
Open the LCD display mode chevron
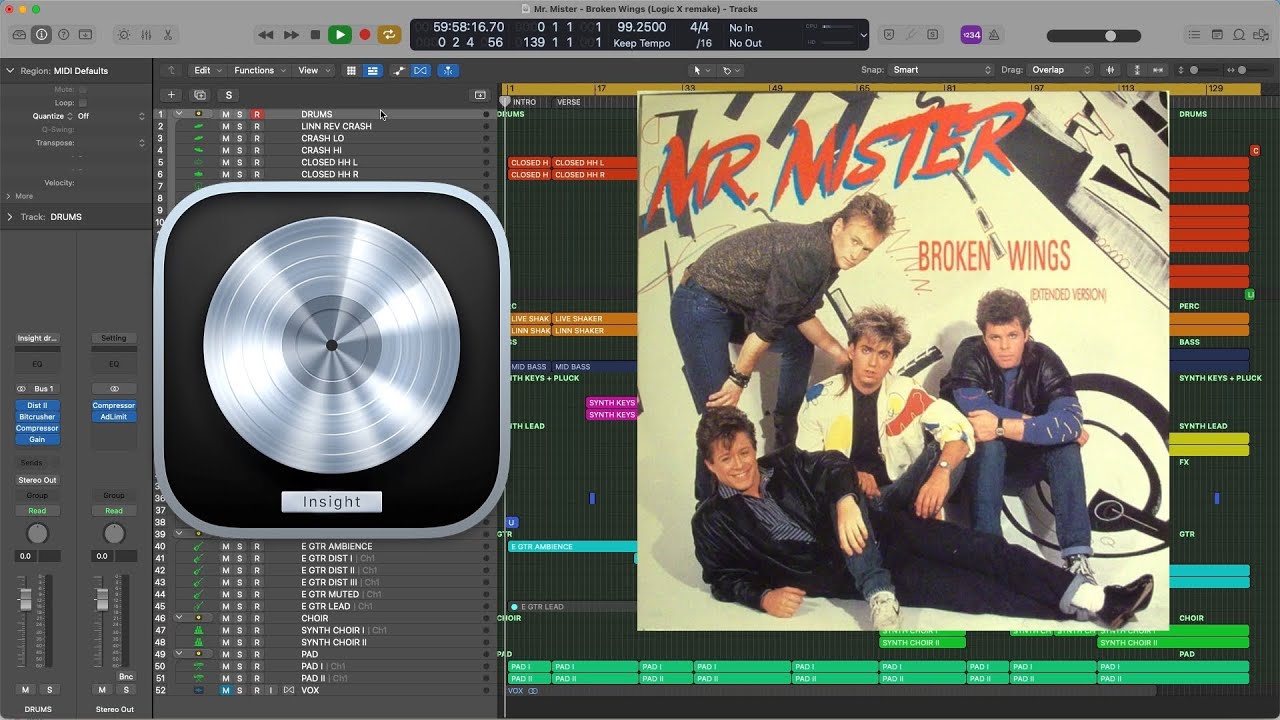coord(864,35)
